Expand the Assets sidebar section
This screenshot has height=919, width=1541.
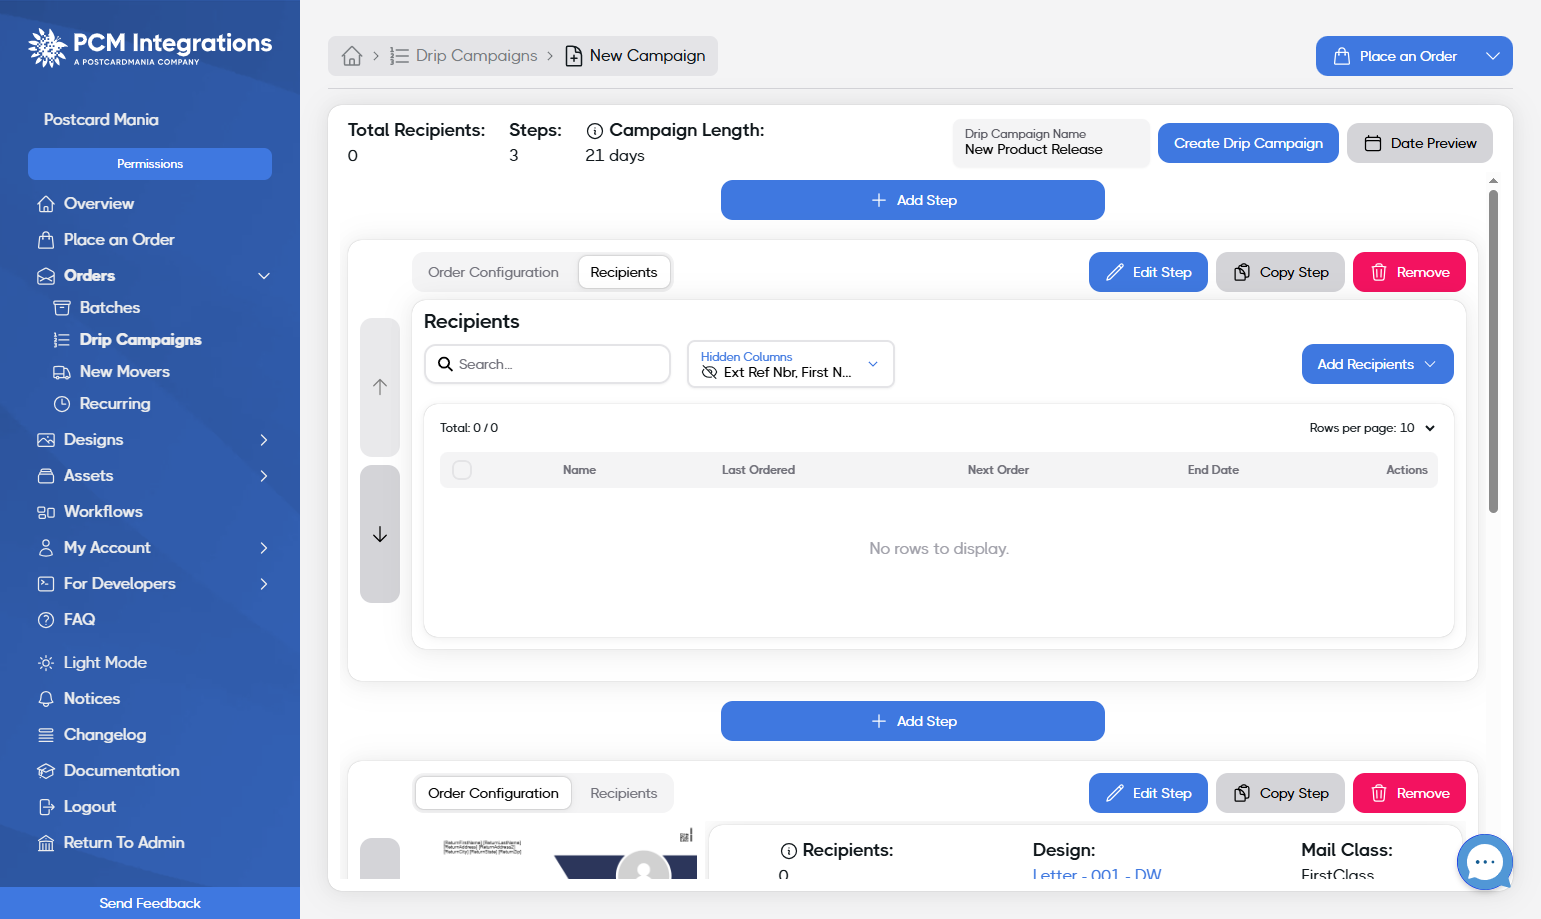(264, 476)
